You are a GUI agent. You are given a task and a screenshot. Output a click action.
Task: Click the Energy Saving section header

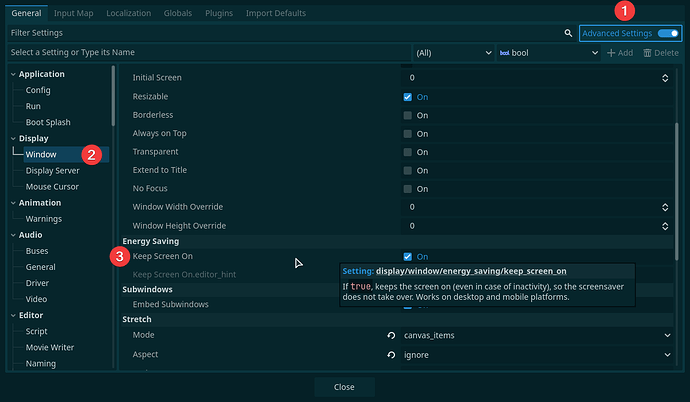pos(396,241)
